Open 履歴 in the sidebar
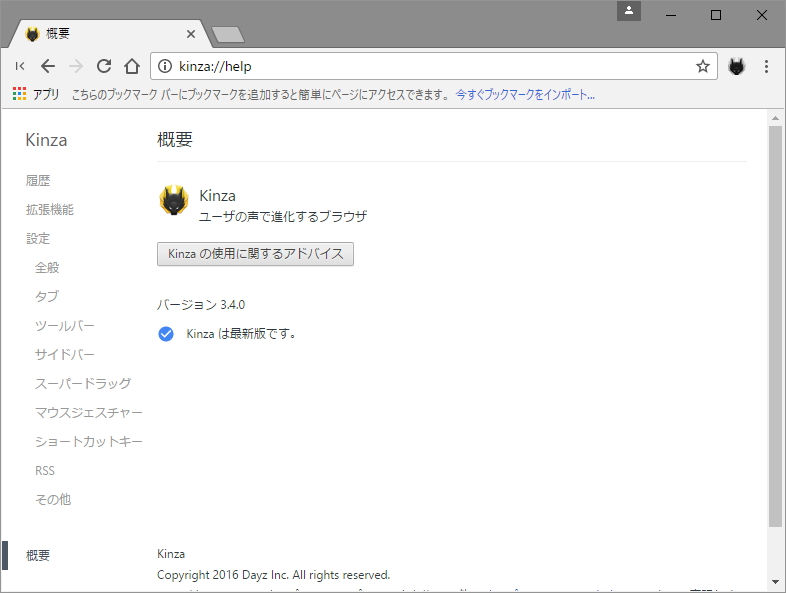Screen dimensions: 786x593 [x=38, y=180]
